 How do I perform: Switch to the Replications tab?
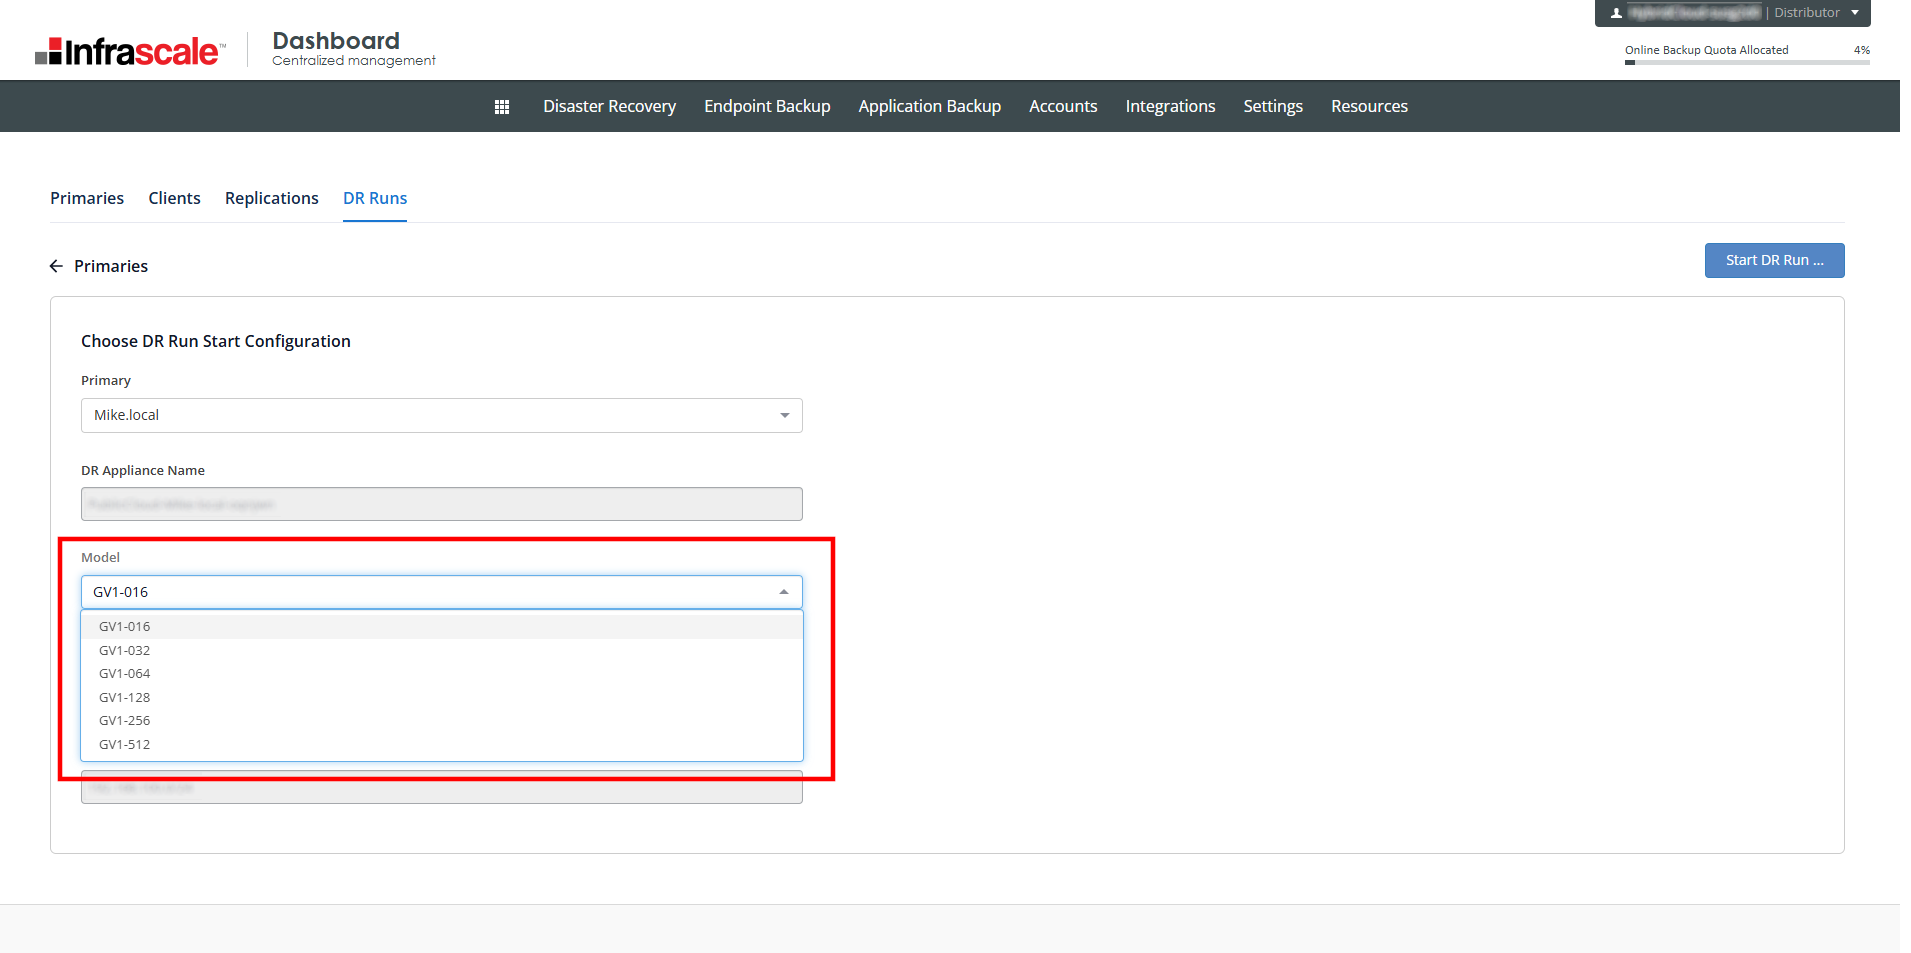pos(271,198)
